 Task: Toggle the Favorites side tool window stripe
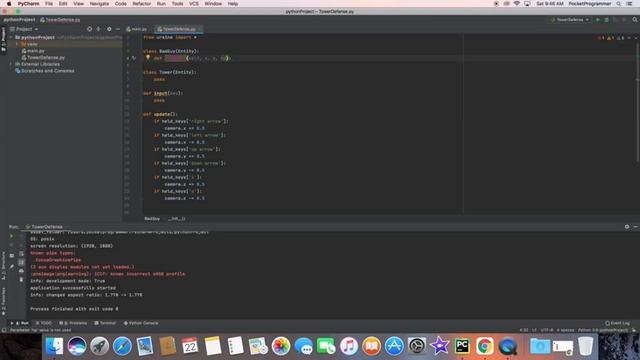point(3,301)
